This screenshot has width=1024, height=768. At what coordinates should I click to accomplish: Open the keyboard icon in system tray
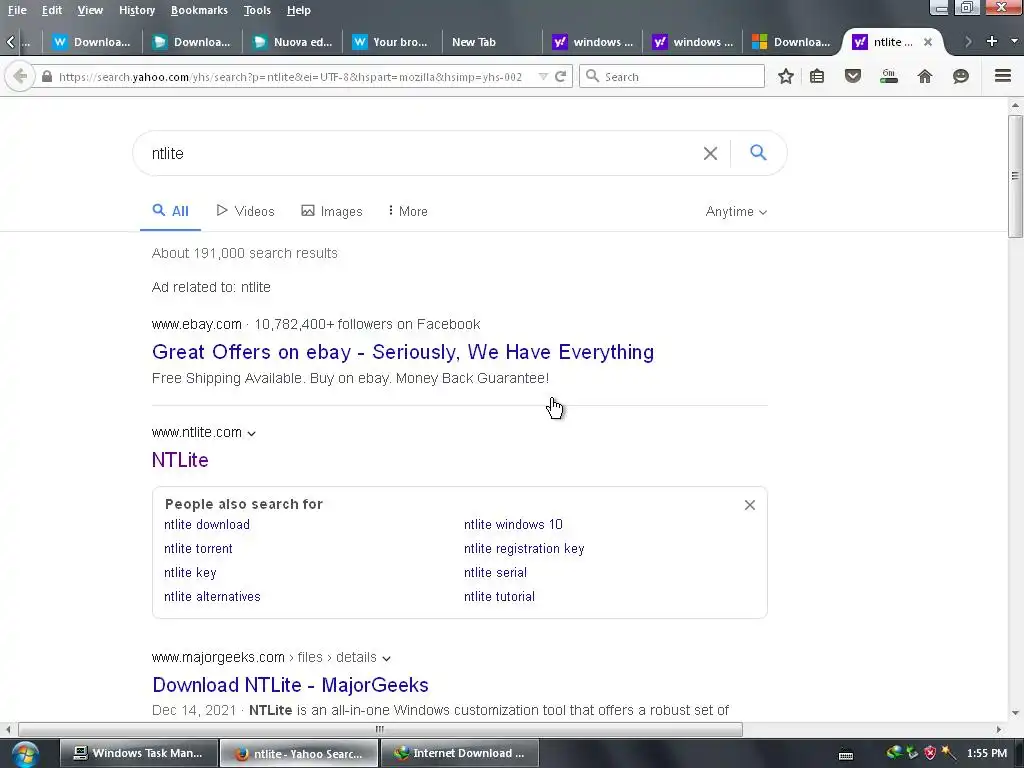coord(846,755)
